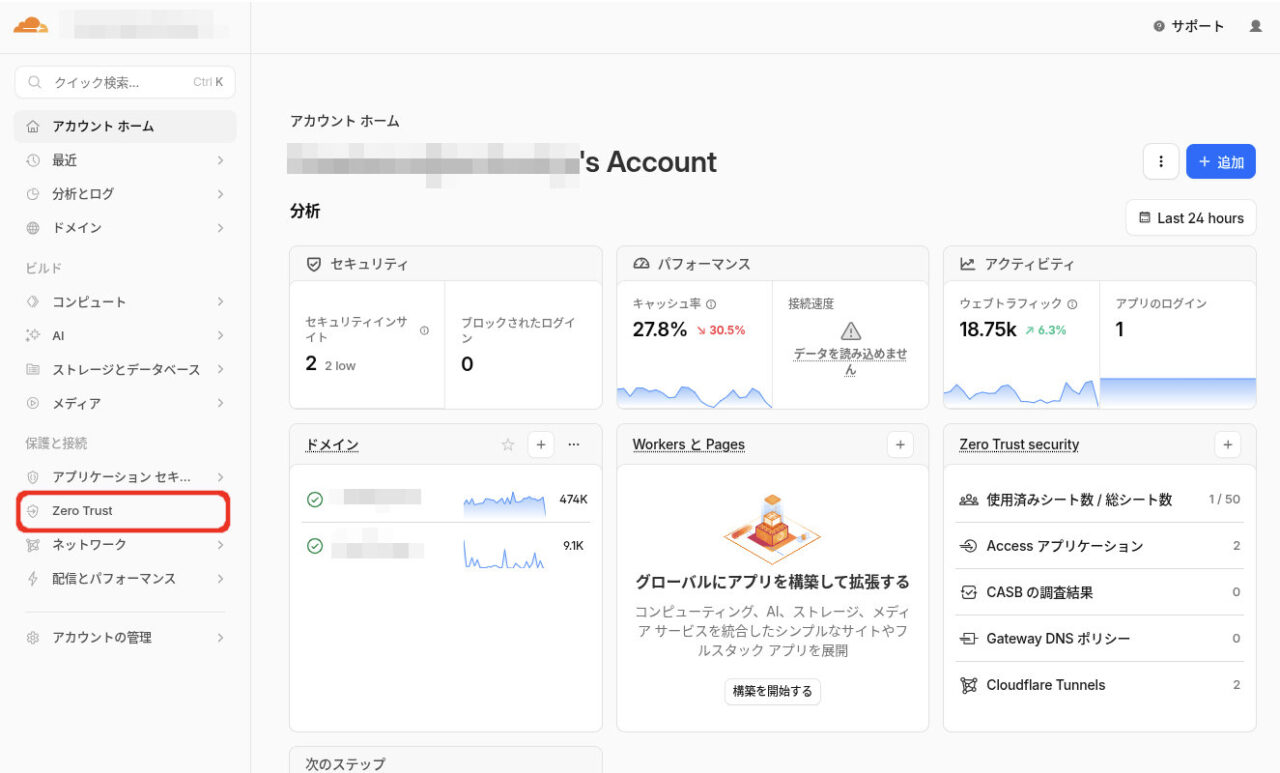Click info icon next to セキュリティインサイト
This screenshot has width=1280, height=773.
click(424, 330)
